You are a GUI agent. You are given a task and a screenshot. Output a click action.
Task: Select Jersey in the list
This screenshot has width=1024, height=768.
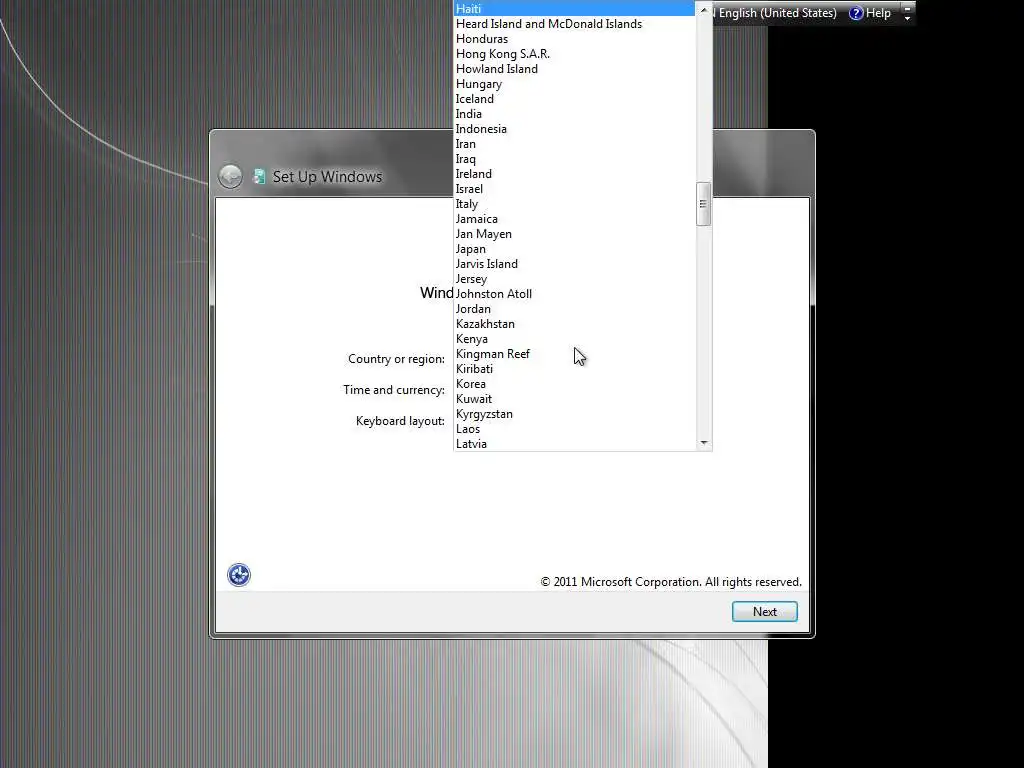click(x=574, y=279)
